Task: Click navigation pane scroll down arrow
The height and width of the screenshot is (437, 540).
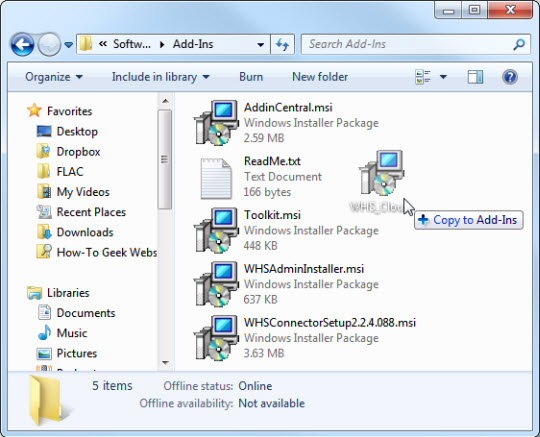Action: (165, 362)
